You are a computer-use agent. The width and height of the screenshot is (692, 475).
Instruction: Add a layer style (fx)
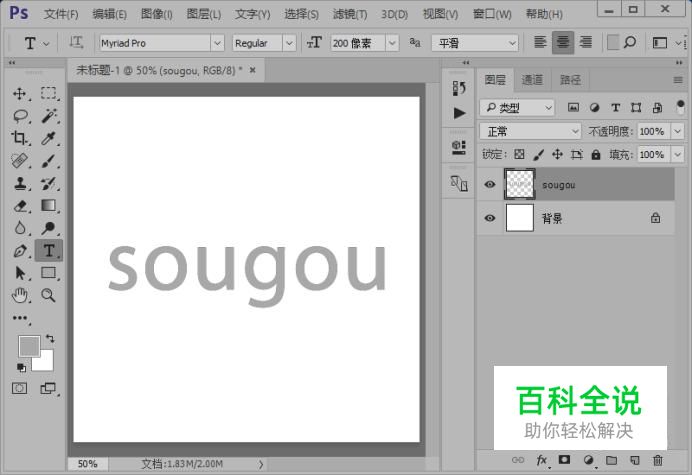tap(542, 460)
